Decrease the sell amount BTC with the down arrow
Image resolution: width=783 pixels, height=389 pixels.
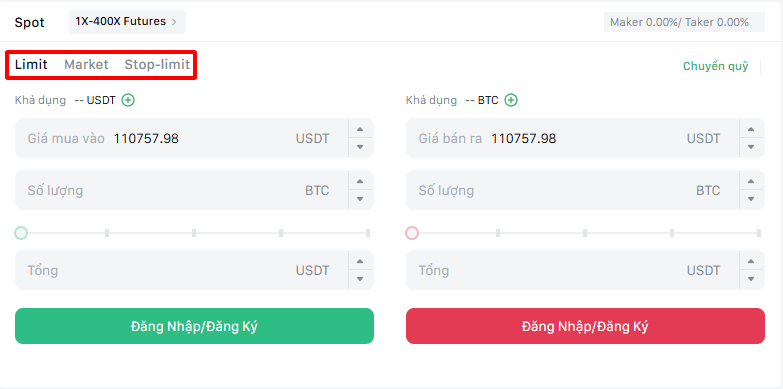coord(751,199)
